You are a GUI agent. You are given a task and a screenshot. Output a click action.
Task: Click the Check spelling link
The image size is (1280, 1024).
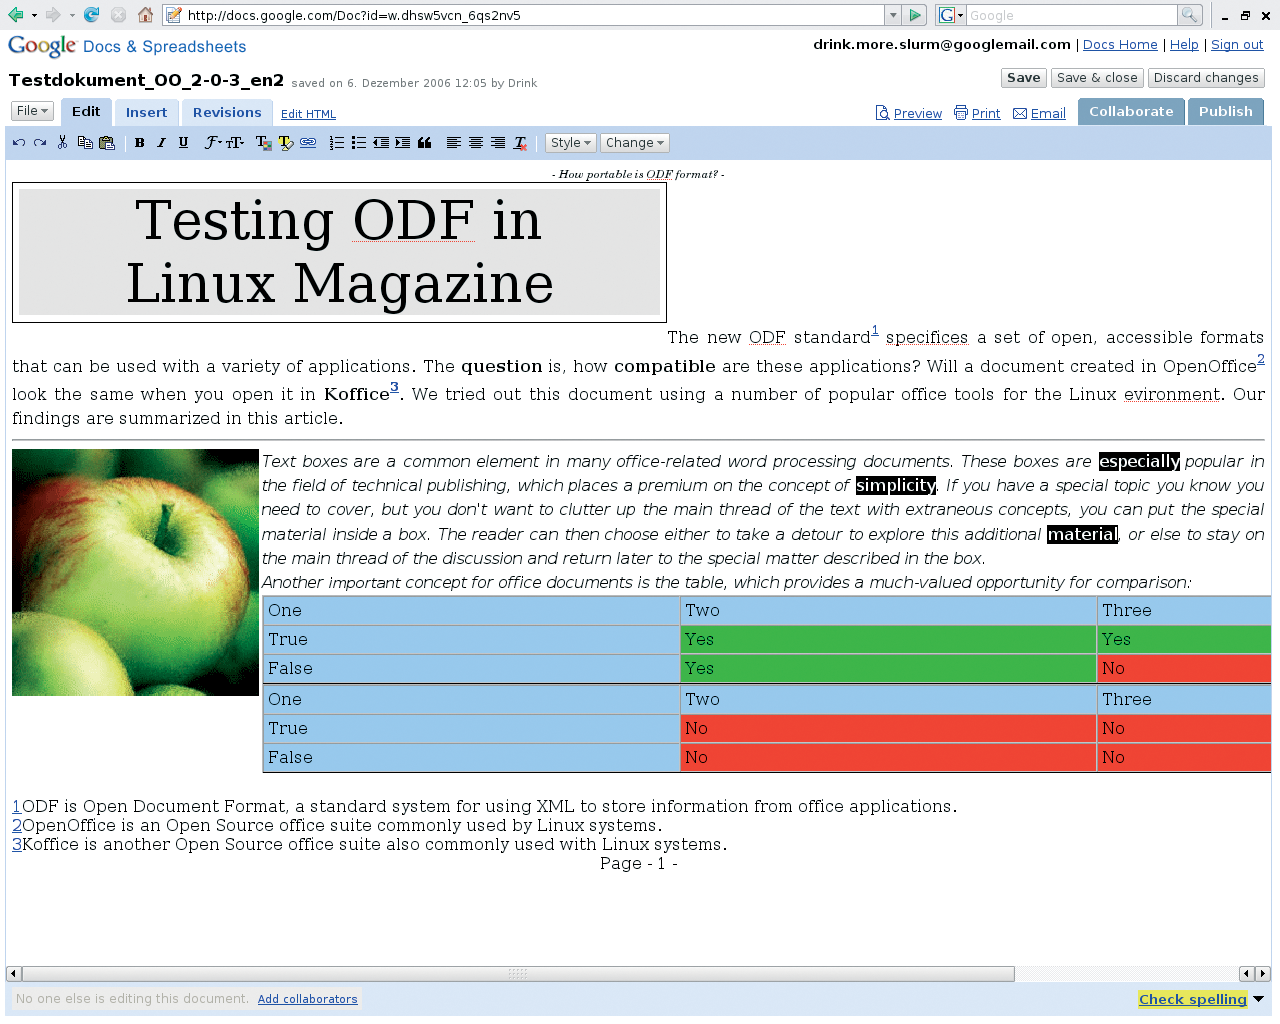point(1192,999)
